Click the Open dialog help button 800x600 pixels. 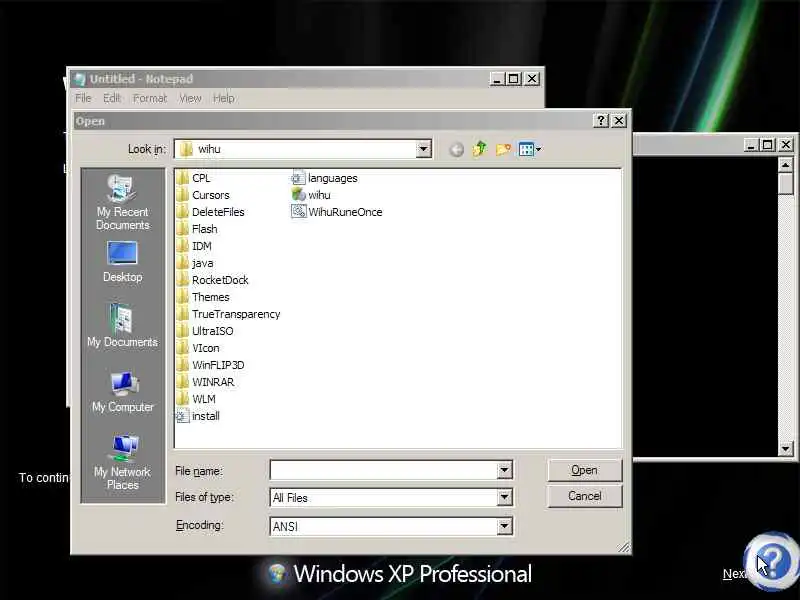pos(601,121)
